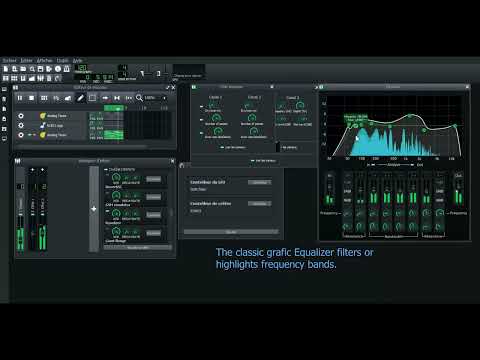Open the gear menu of the blue-note track

click(21, 125)
